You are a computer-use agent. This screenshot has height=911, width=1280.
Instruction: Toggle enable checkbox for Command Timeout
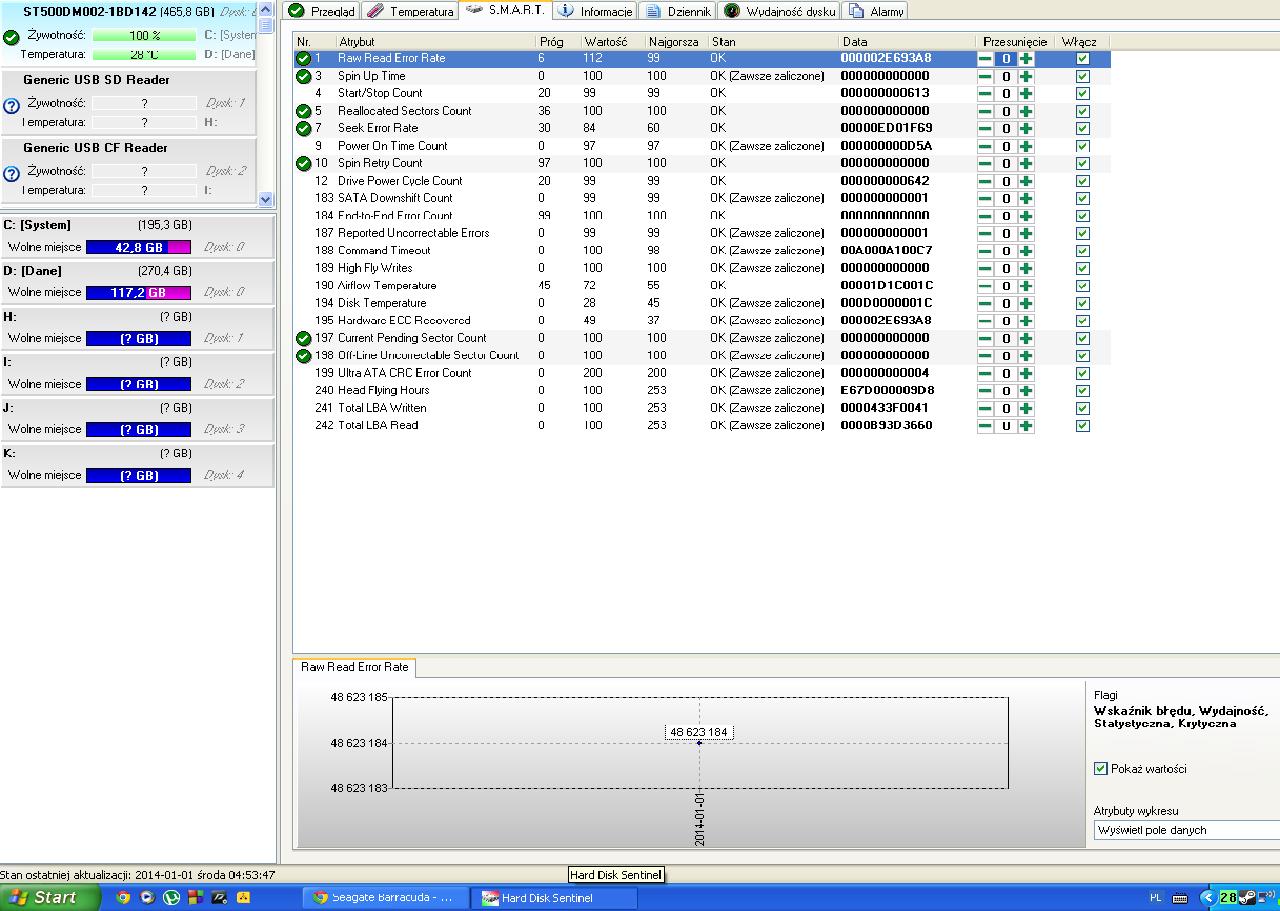tap(1082, 251)
